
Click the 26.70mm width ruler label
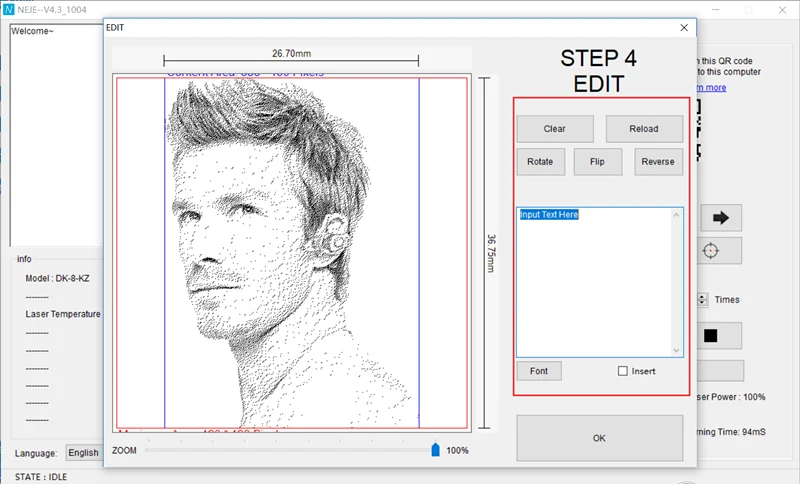(x=291, y=54)
